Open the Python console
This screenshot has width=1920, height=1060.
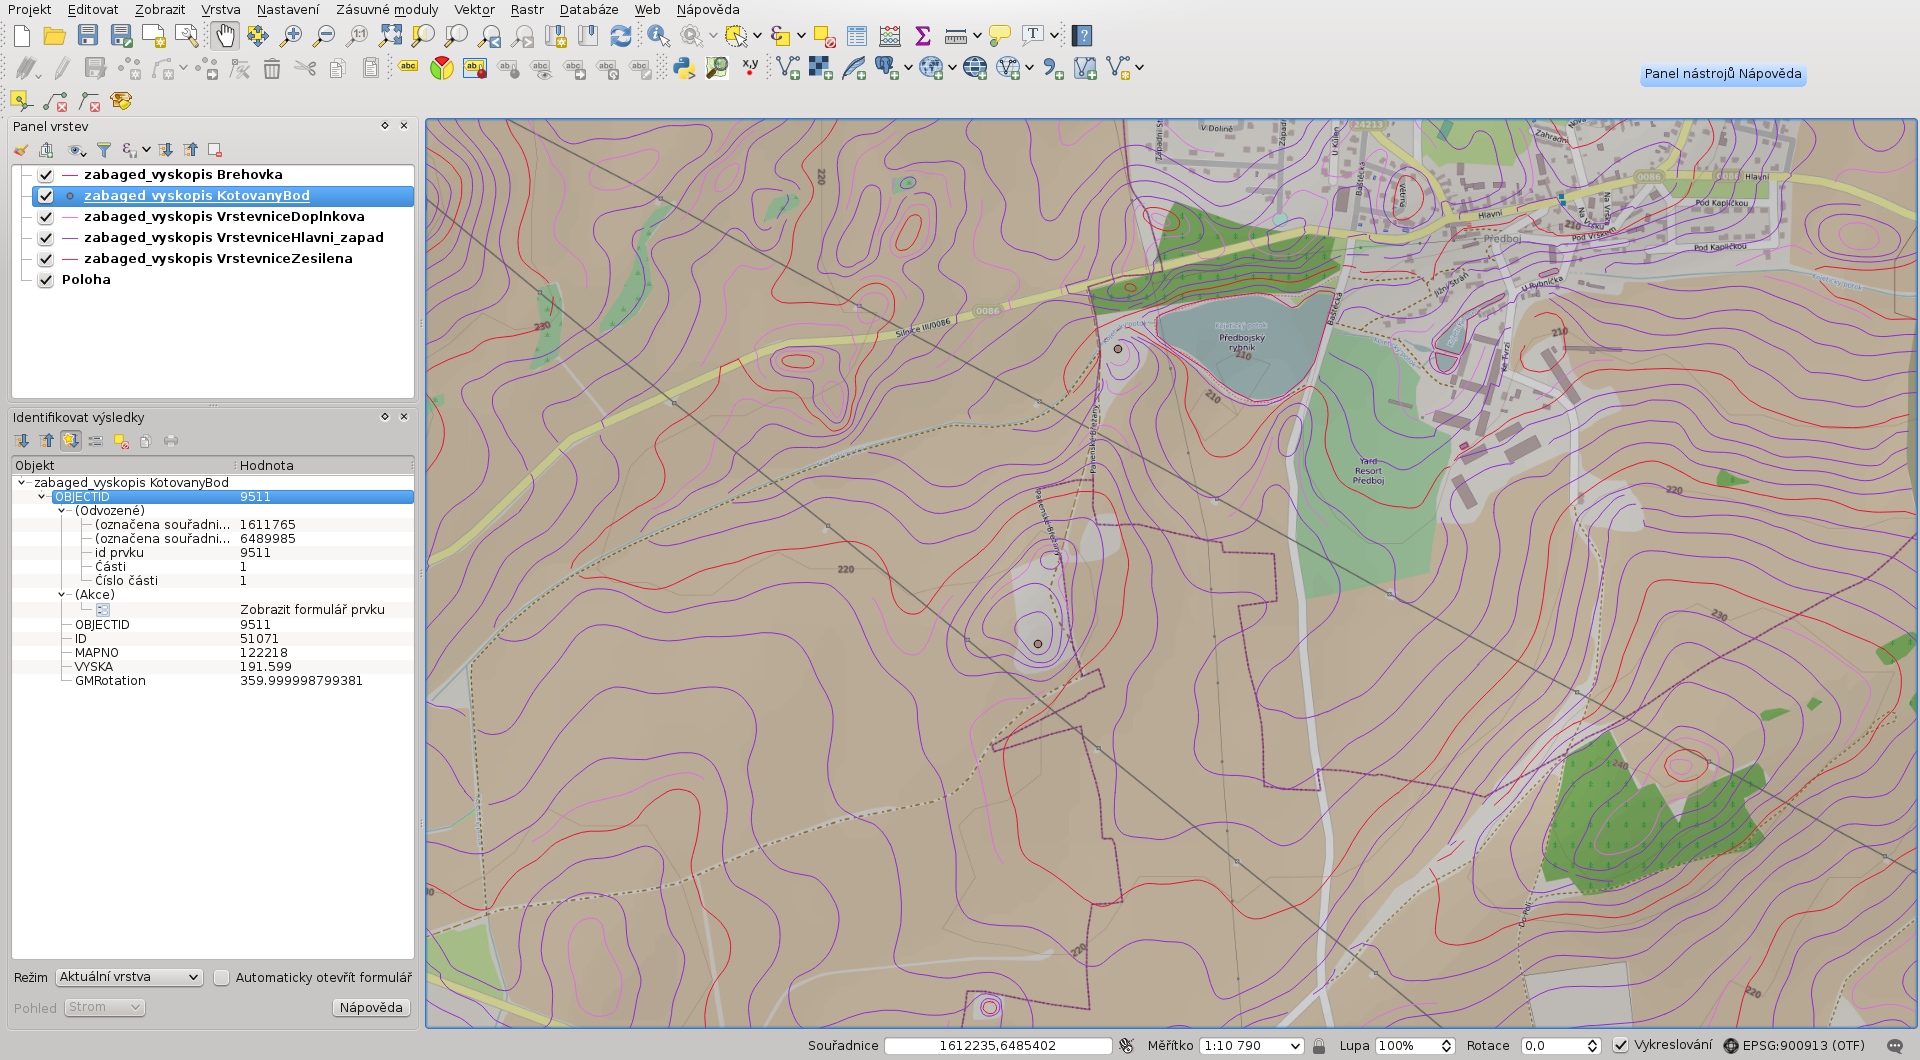coord(684,68)
